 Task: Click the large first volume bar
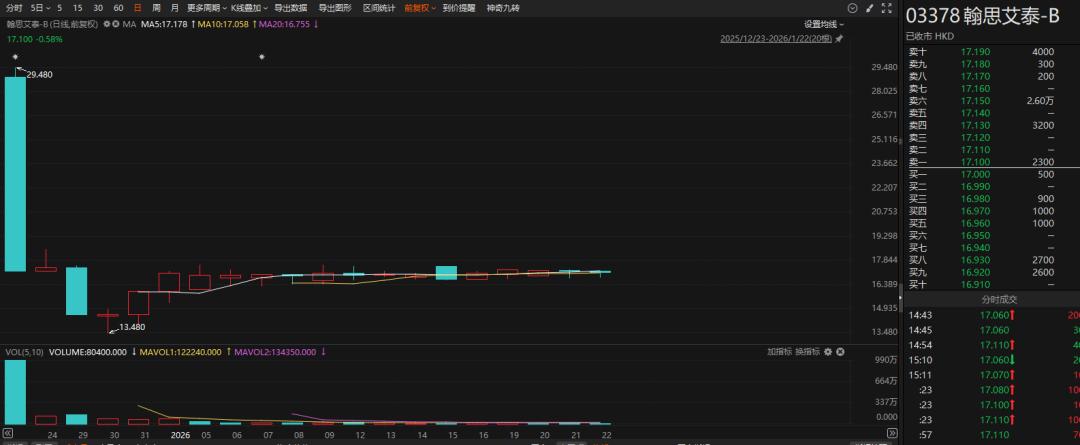[15, 392]
